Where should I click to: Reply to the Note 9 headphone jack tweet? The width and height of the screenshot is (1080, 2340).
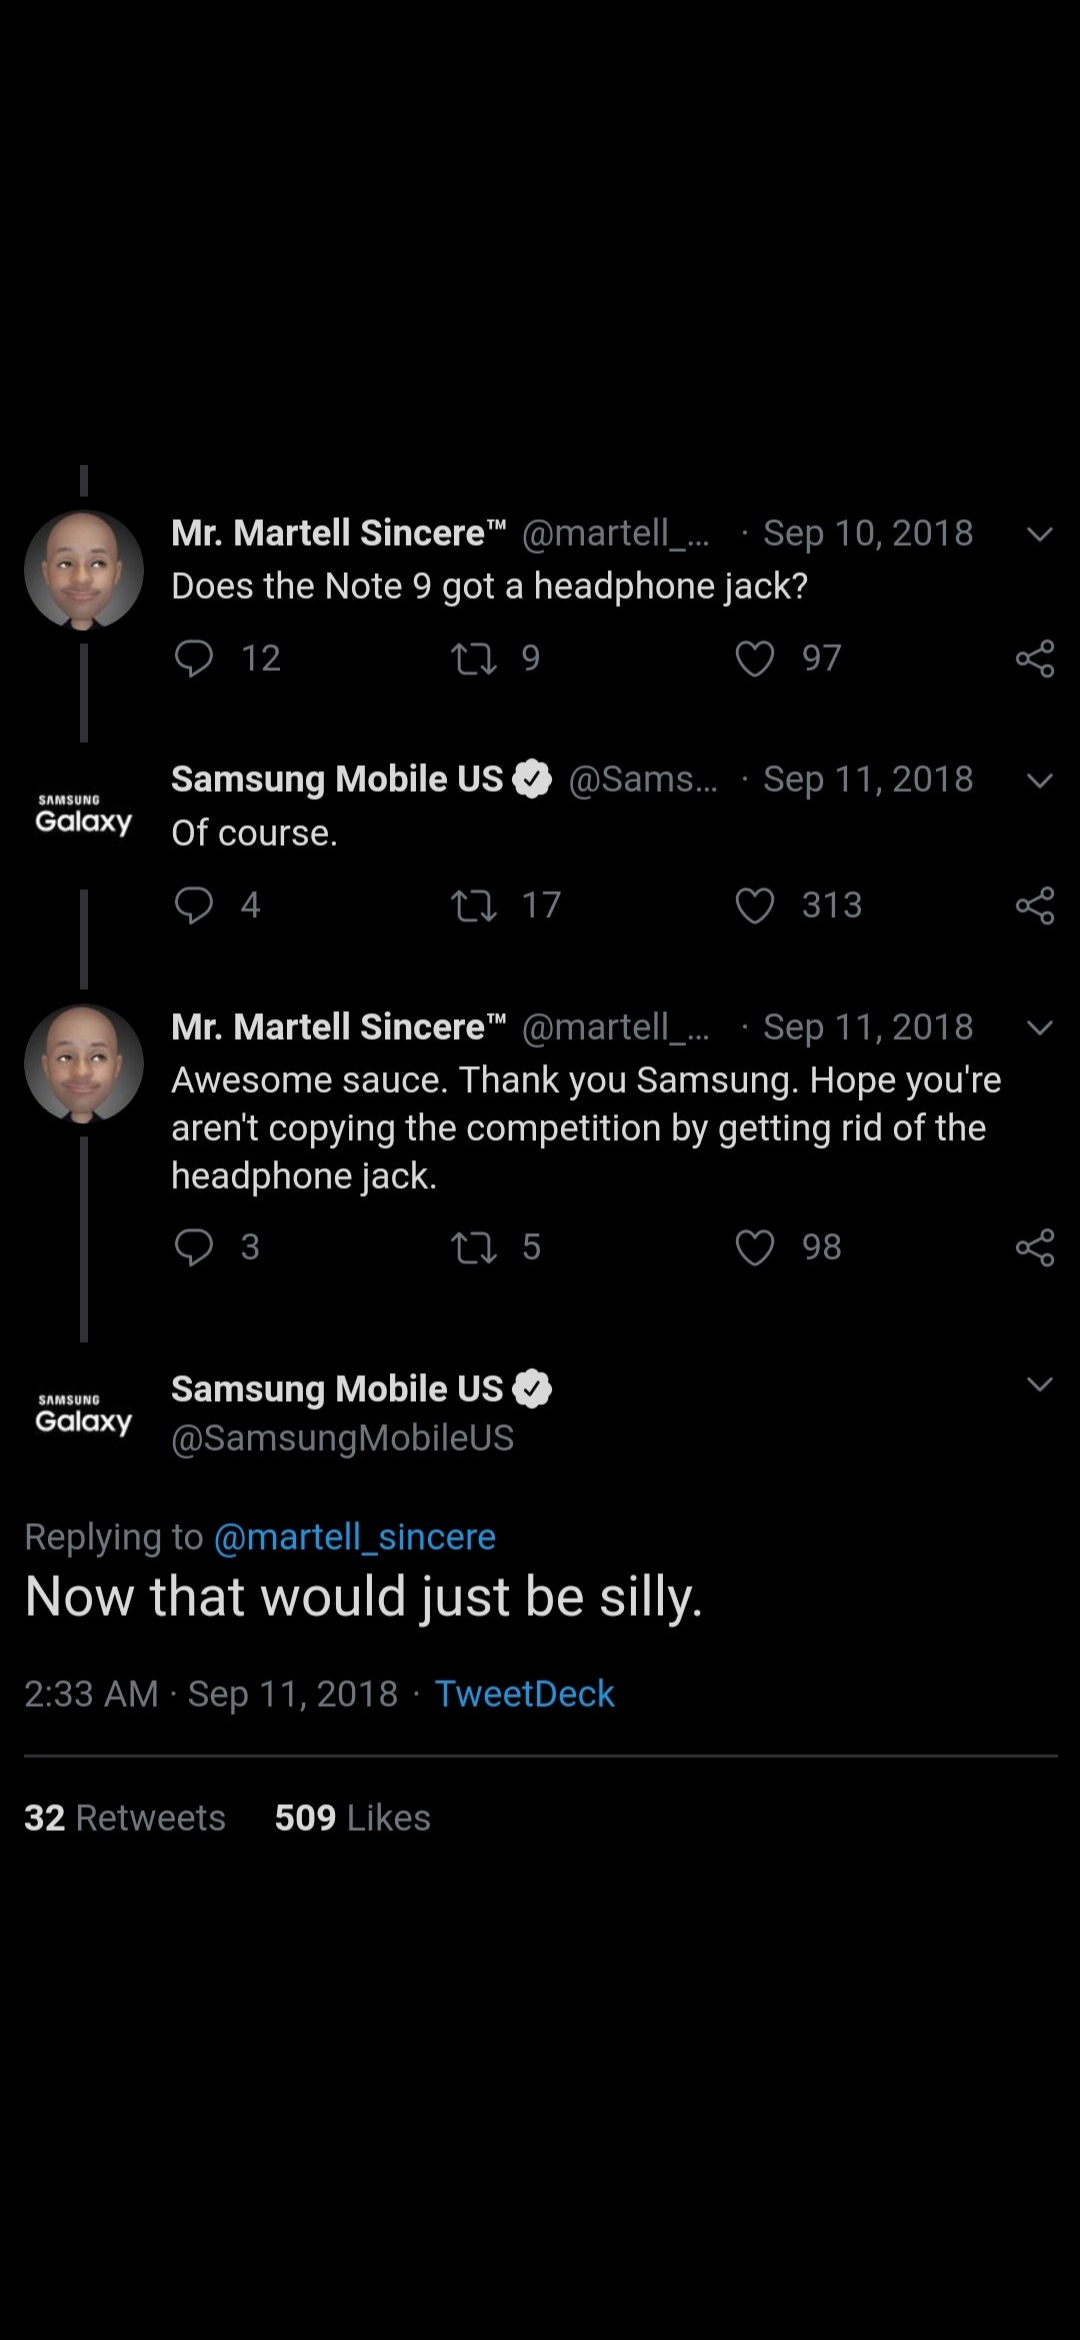(196, 657)
